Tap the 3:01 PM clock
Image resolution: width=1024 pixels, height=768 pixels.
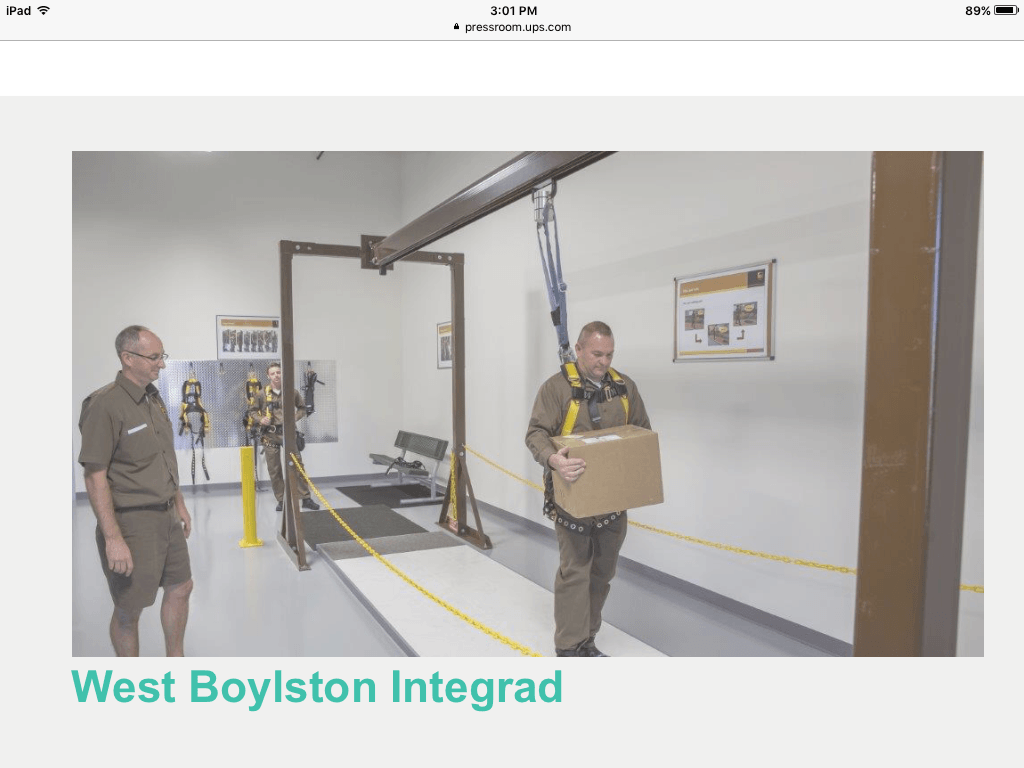click(x=513, y=10)
